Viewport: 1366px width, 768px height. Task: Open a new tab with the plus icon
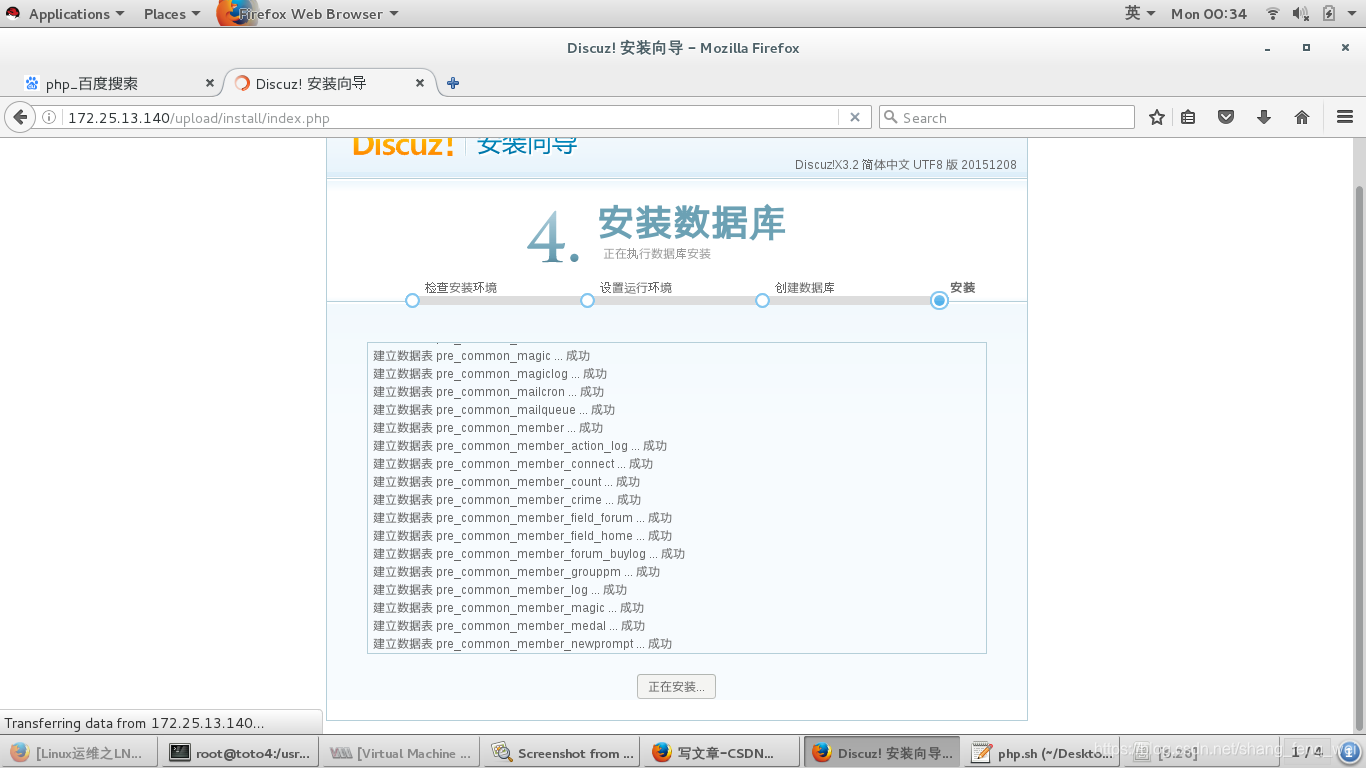[x=453, y=83]
